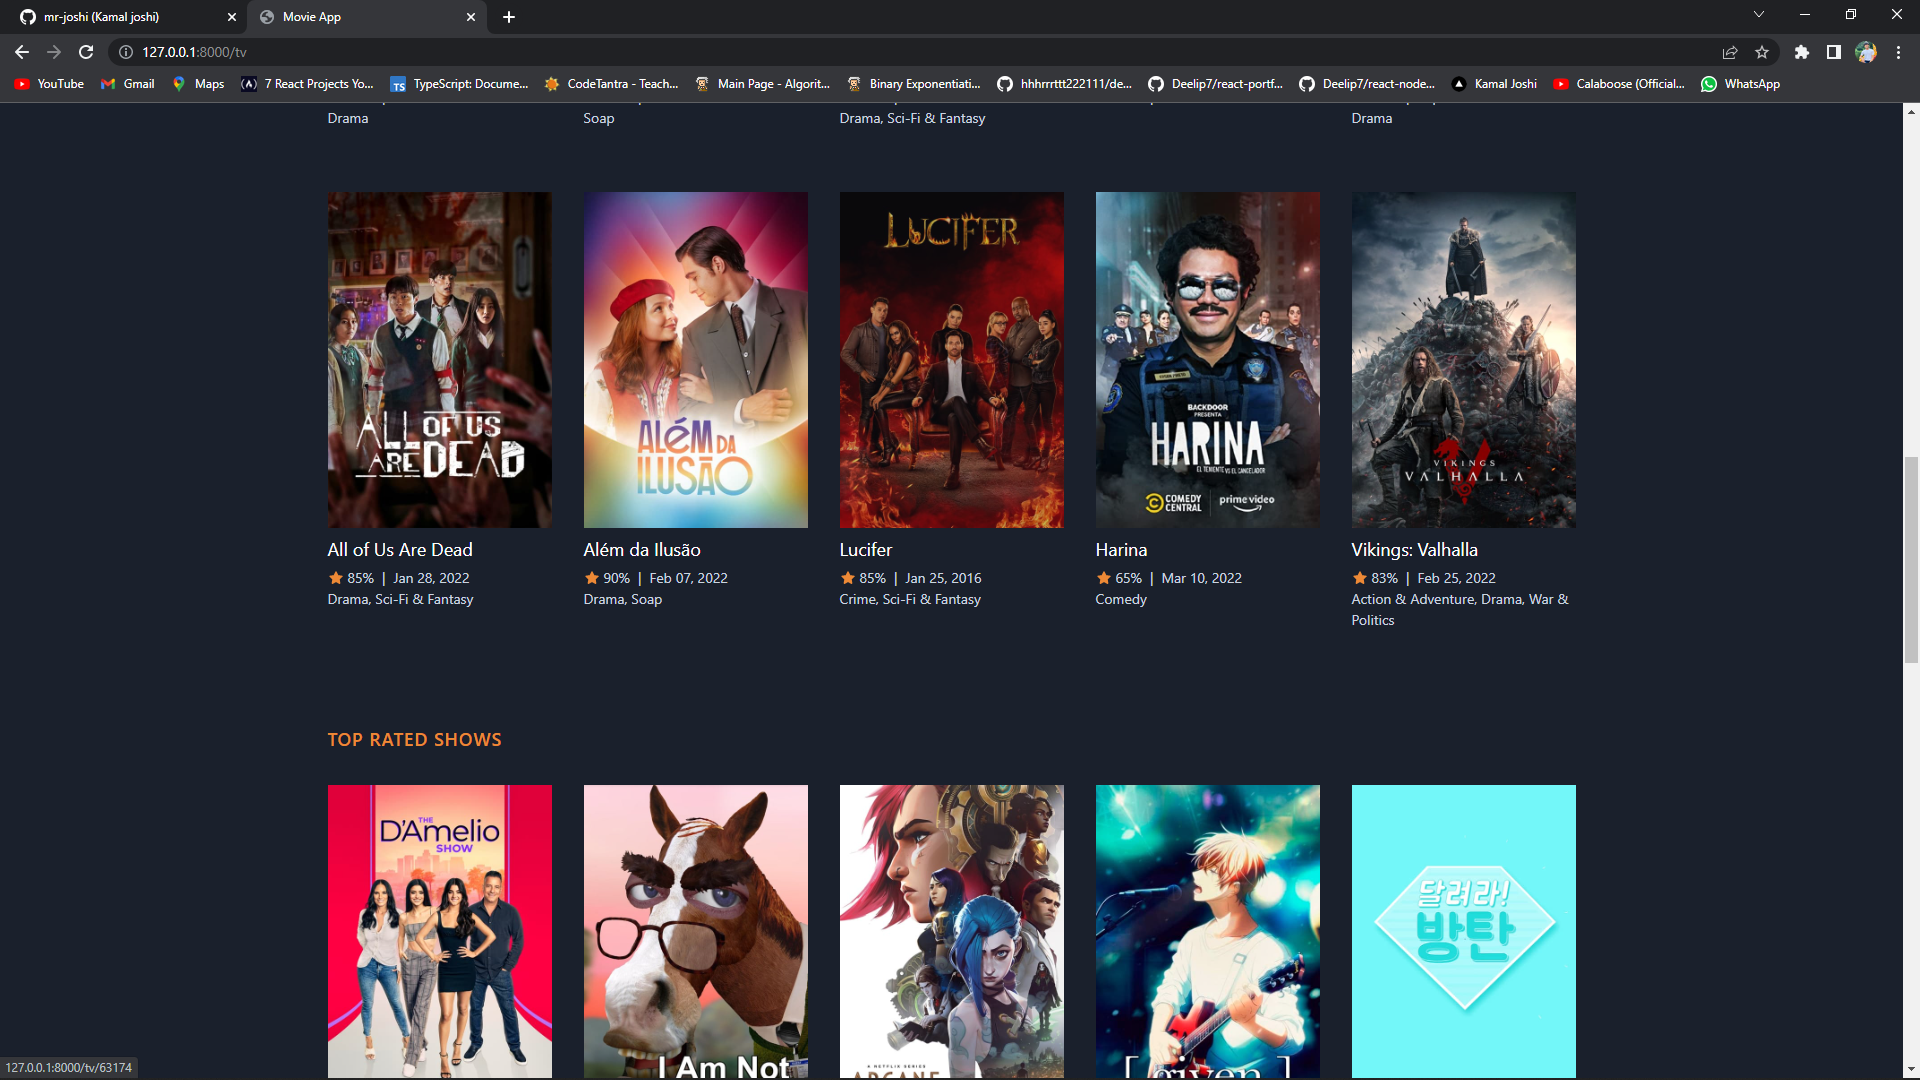Viewport: 1920px width, 1080px height.
Task: Open the tab search chevron
Action: coord(1758,14)
